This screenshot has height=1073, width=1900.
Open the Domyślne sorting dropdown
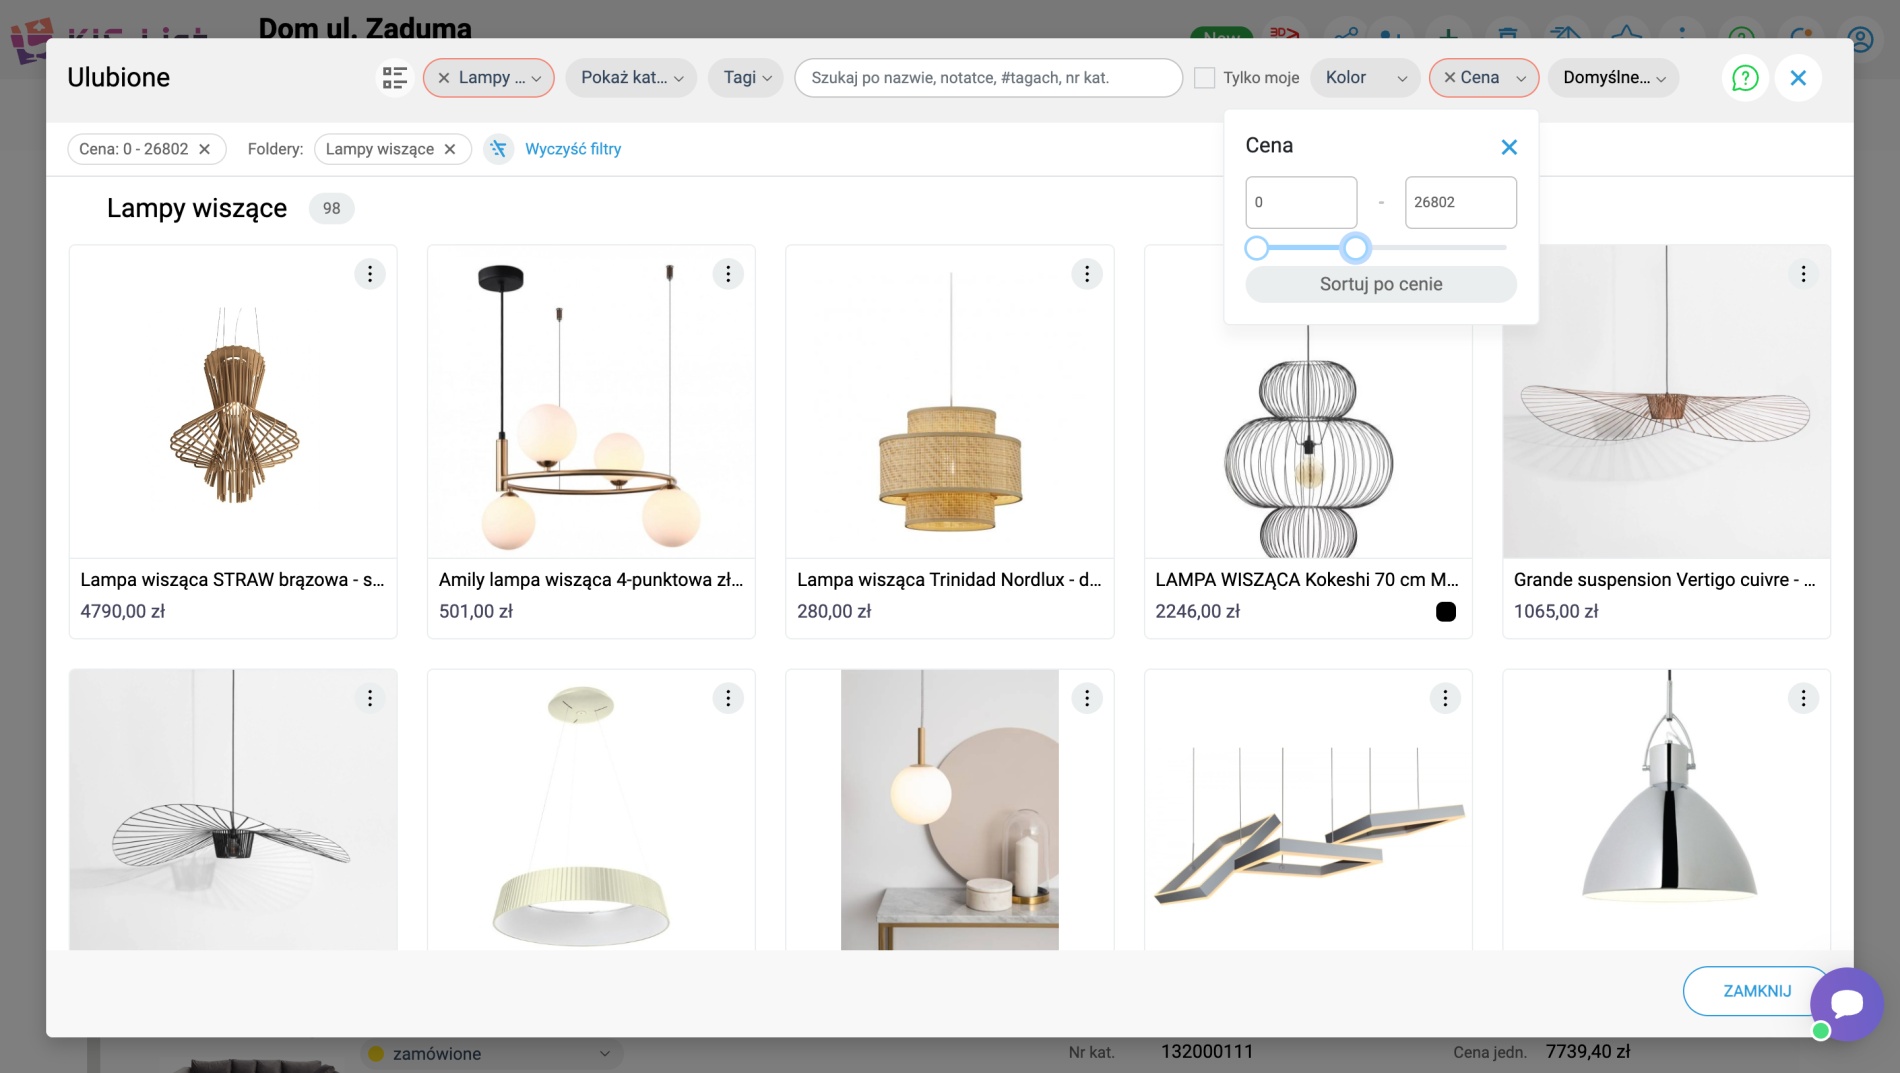(x=1613, y=78)
